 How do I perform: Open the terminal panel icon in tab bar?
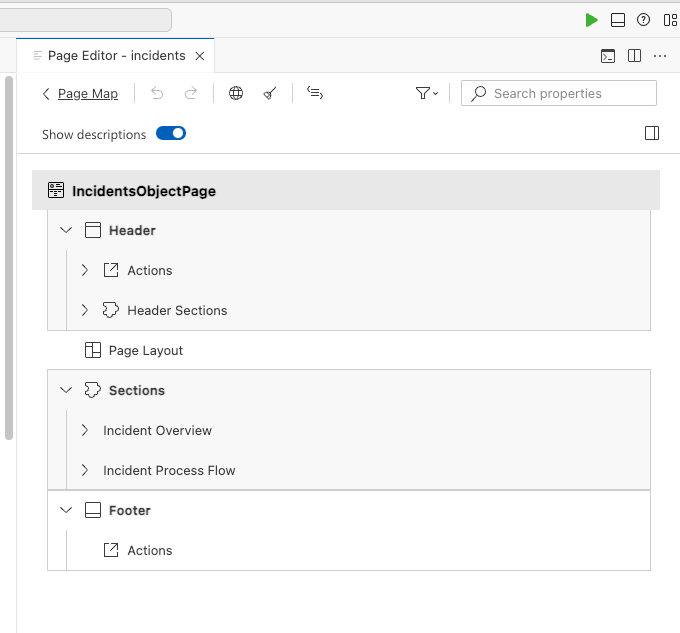[608, 56]
